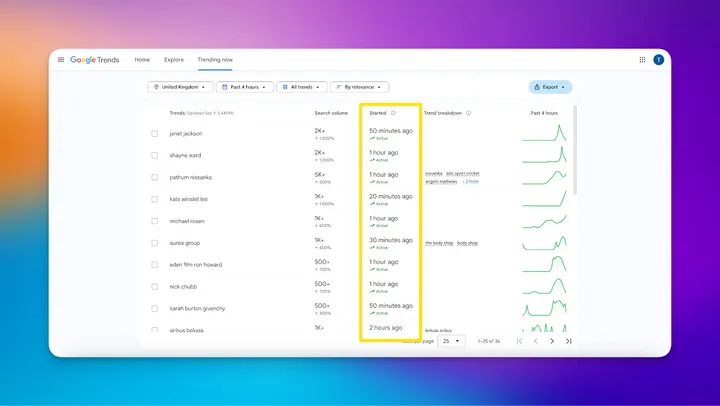
Task: Open the hamburger main menu
Action: click(x=61, y=60)
